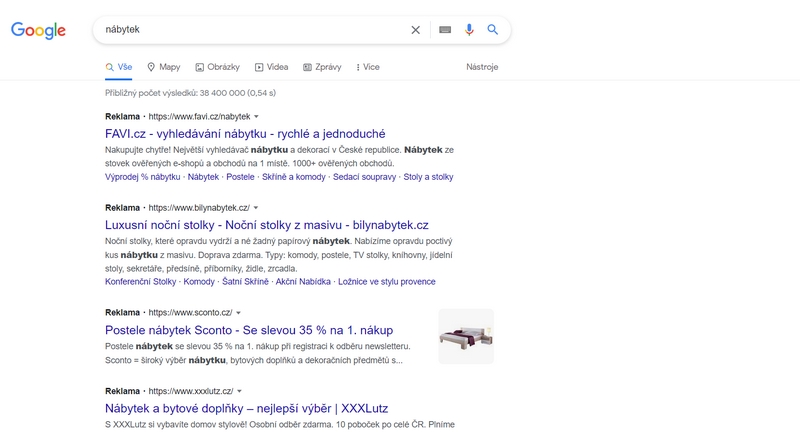
Task: Follow the FAVI Nábytek sitelink
Action: [x=203, y=177]
